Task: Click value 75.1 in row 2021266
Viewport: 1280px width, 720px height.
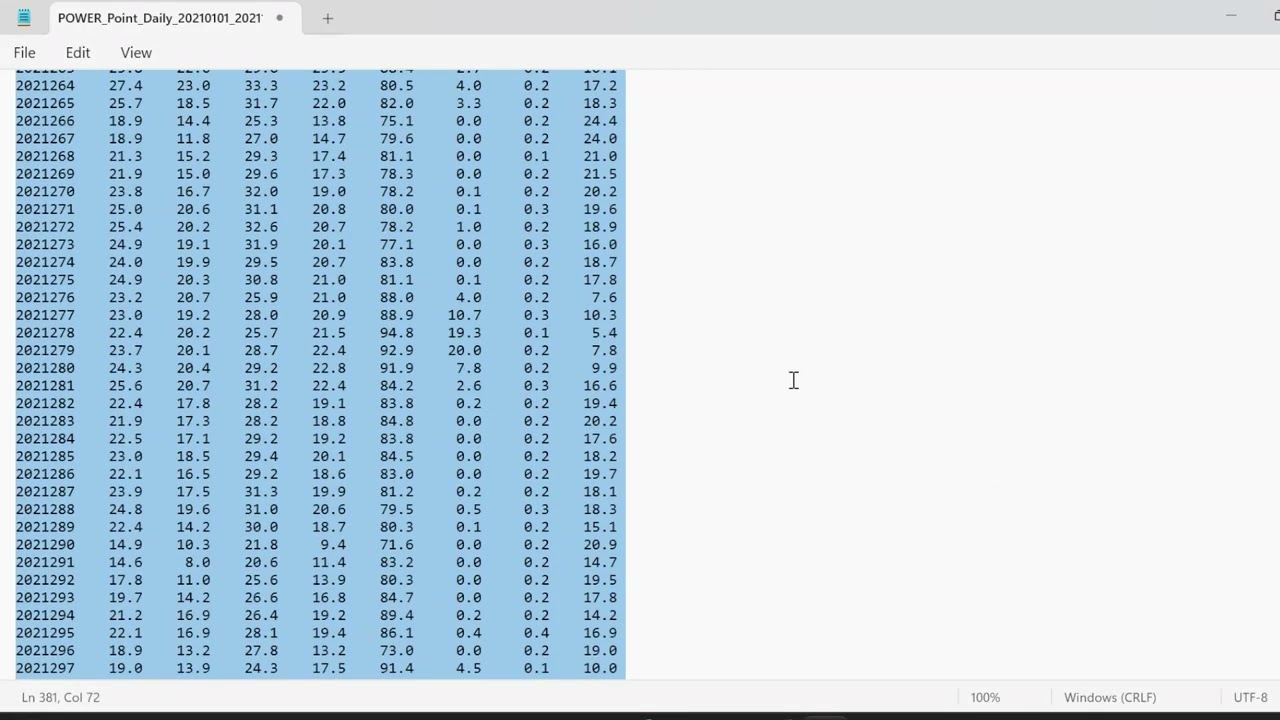Action: tap(397, 121)
